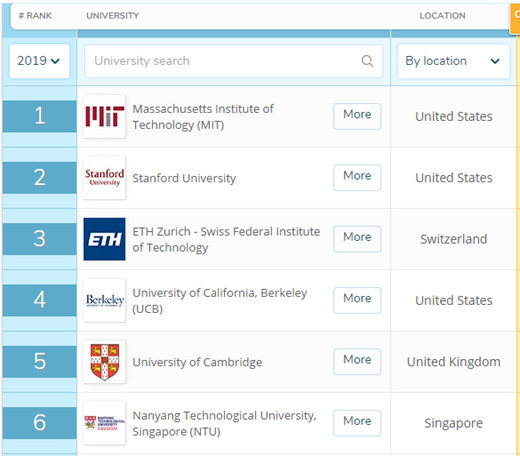
Task: Open the Stanford University name link
Action: (x=184, y=178)
